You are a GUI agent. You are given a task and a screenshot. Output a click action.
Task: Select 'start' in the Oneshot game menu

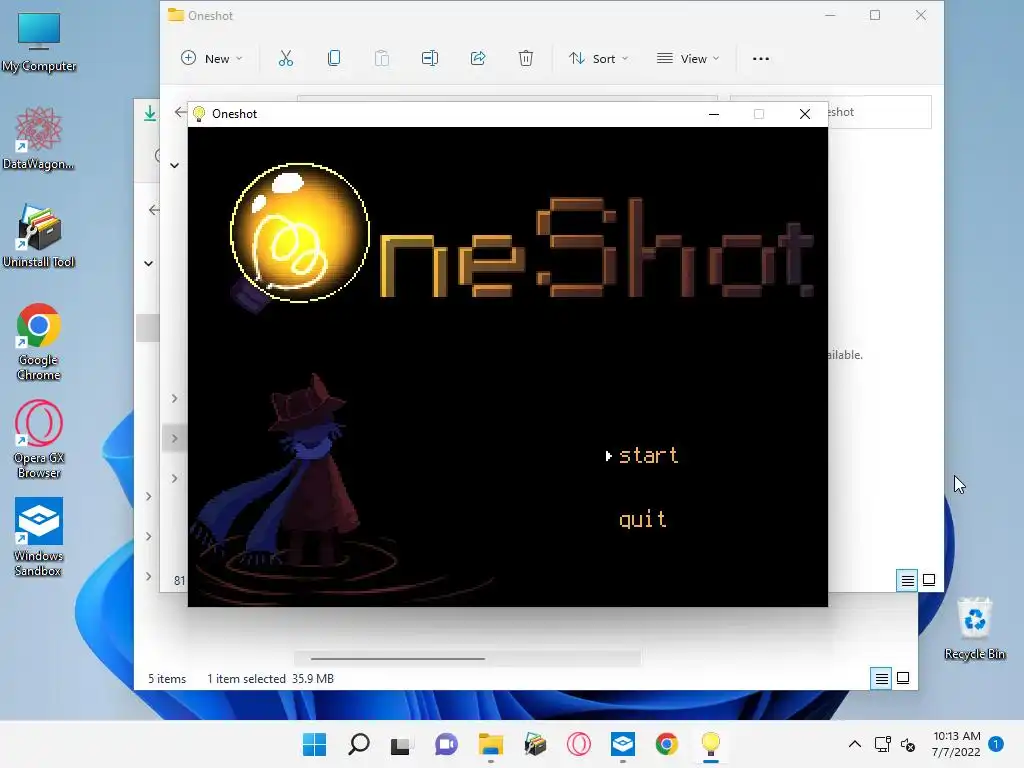[x=648, y=455]
